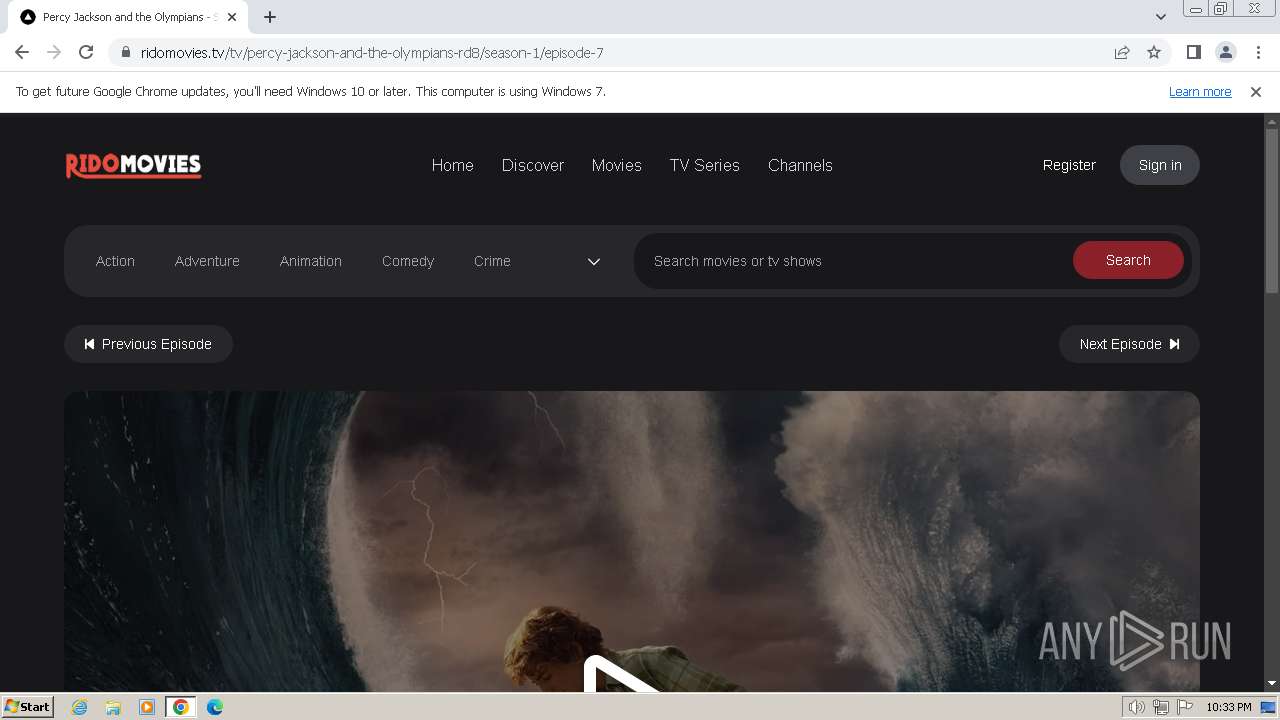This screenshot has width=1280, height=720.
Task: Open the Discover page
Action: (x=533, y=165)
